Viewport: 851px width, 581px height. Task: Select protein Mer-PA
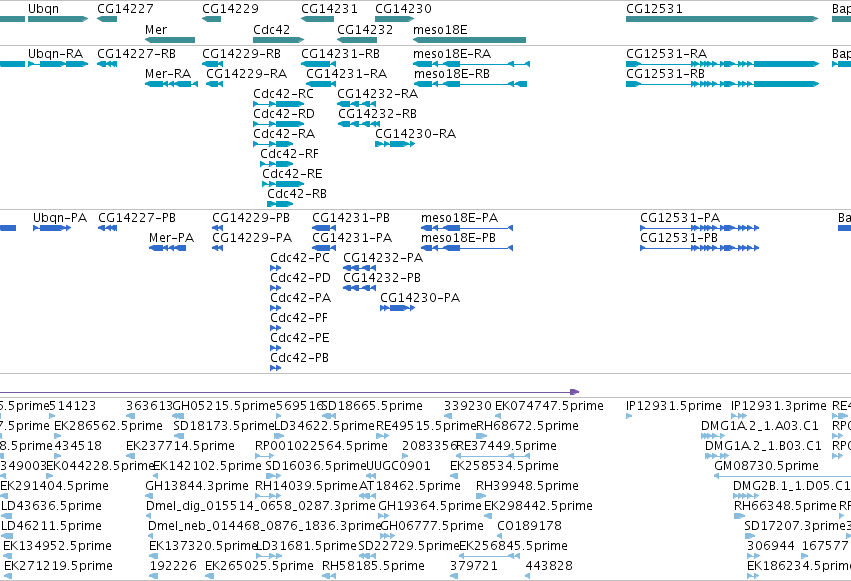point(171,238)
